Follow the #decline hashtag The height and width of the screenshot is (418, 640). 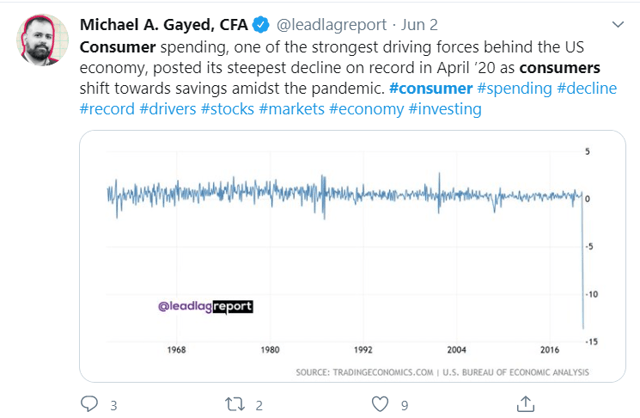[587, 89]
